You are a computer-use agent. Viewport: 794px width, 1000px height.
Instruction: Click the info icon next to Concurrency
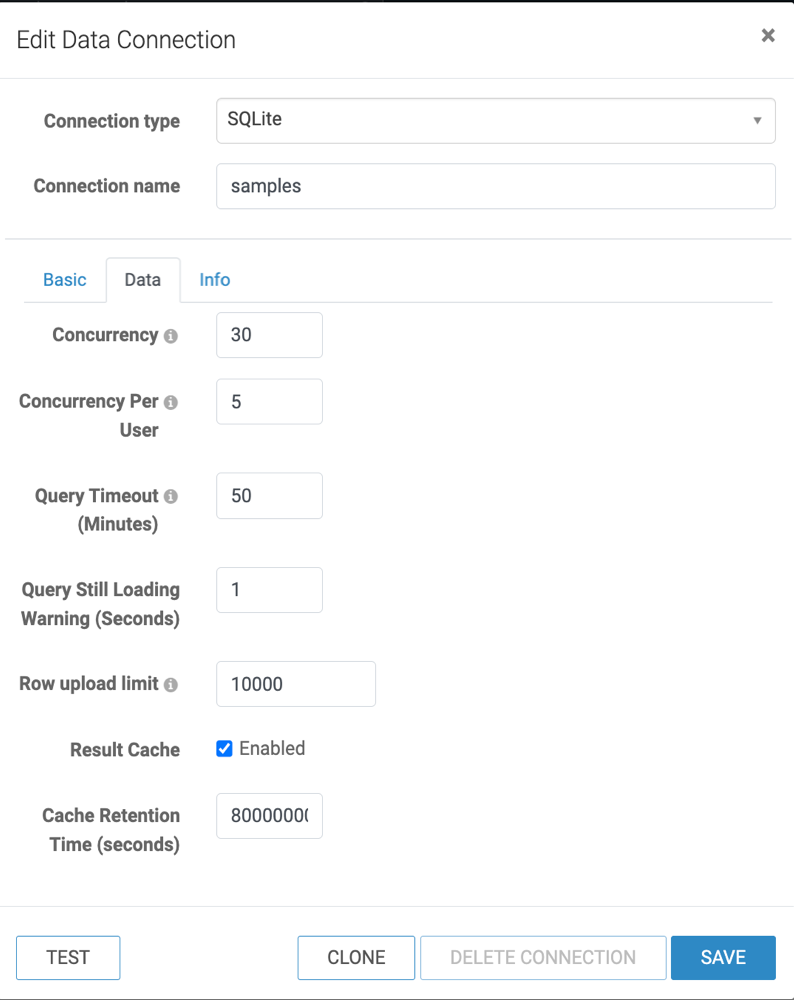171,336
